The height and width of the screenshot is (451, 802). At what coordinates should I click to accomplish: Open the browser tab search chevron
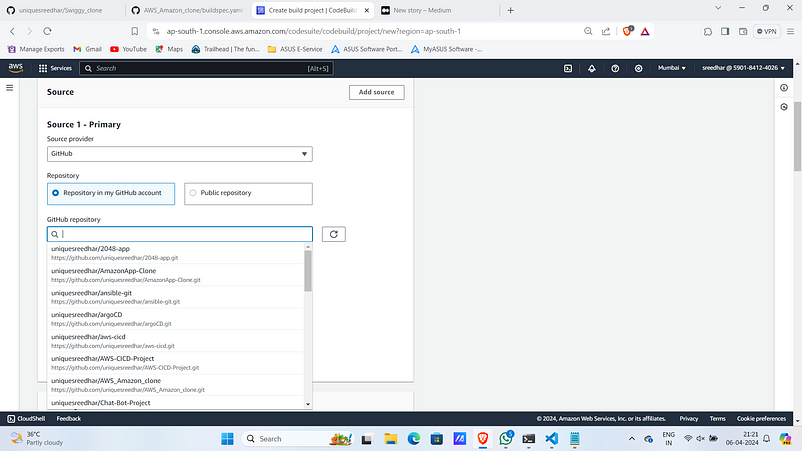click(x=718, y=8)
